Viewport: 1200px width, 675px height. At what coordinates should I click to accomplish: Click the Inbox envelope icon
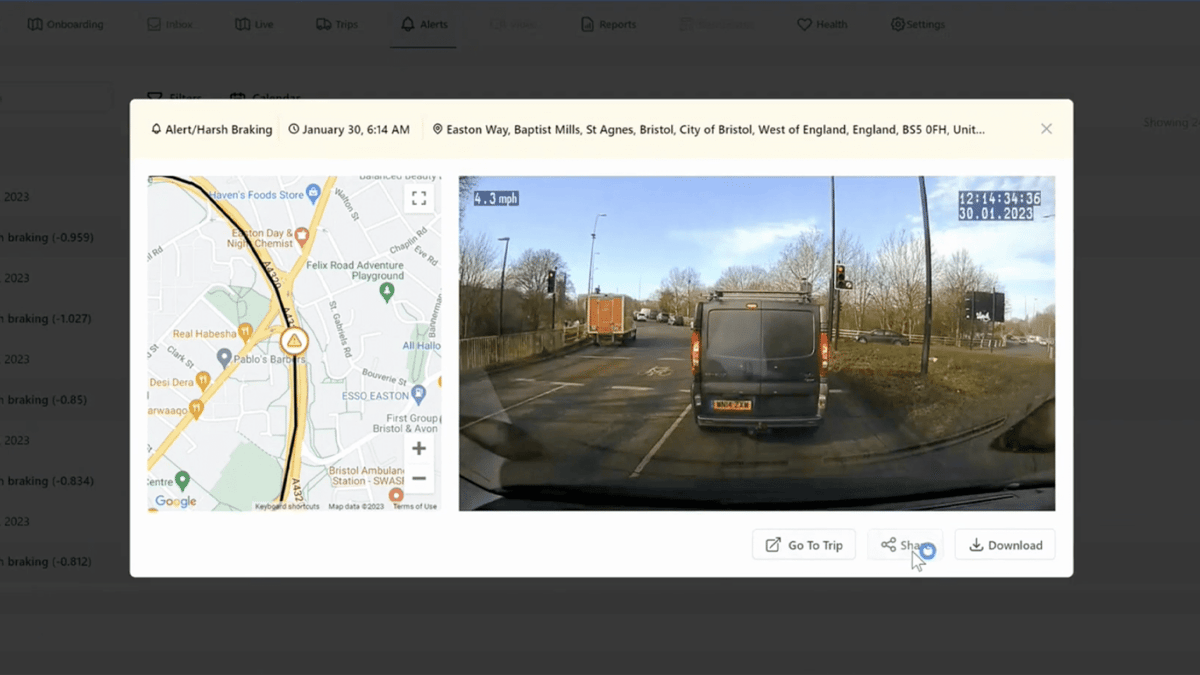(x=153, y=23)
